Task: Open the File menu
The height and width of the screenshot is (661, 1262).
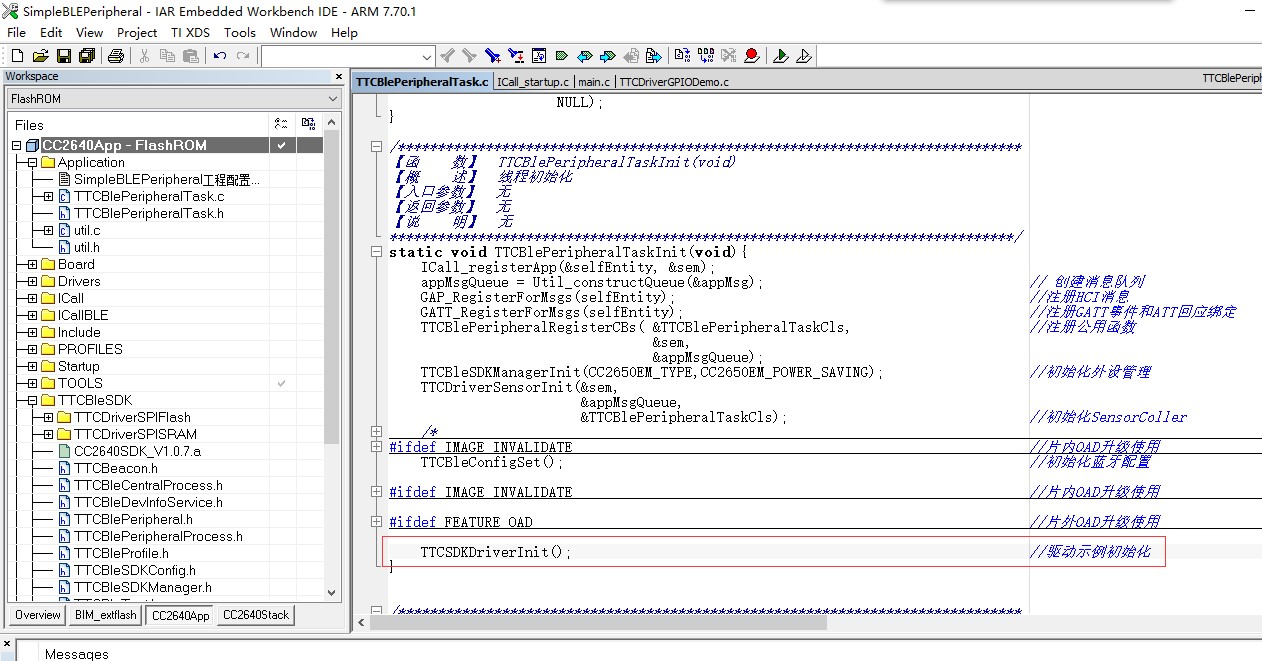Action: [16, 32]
